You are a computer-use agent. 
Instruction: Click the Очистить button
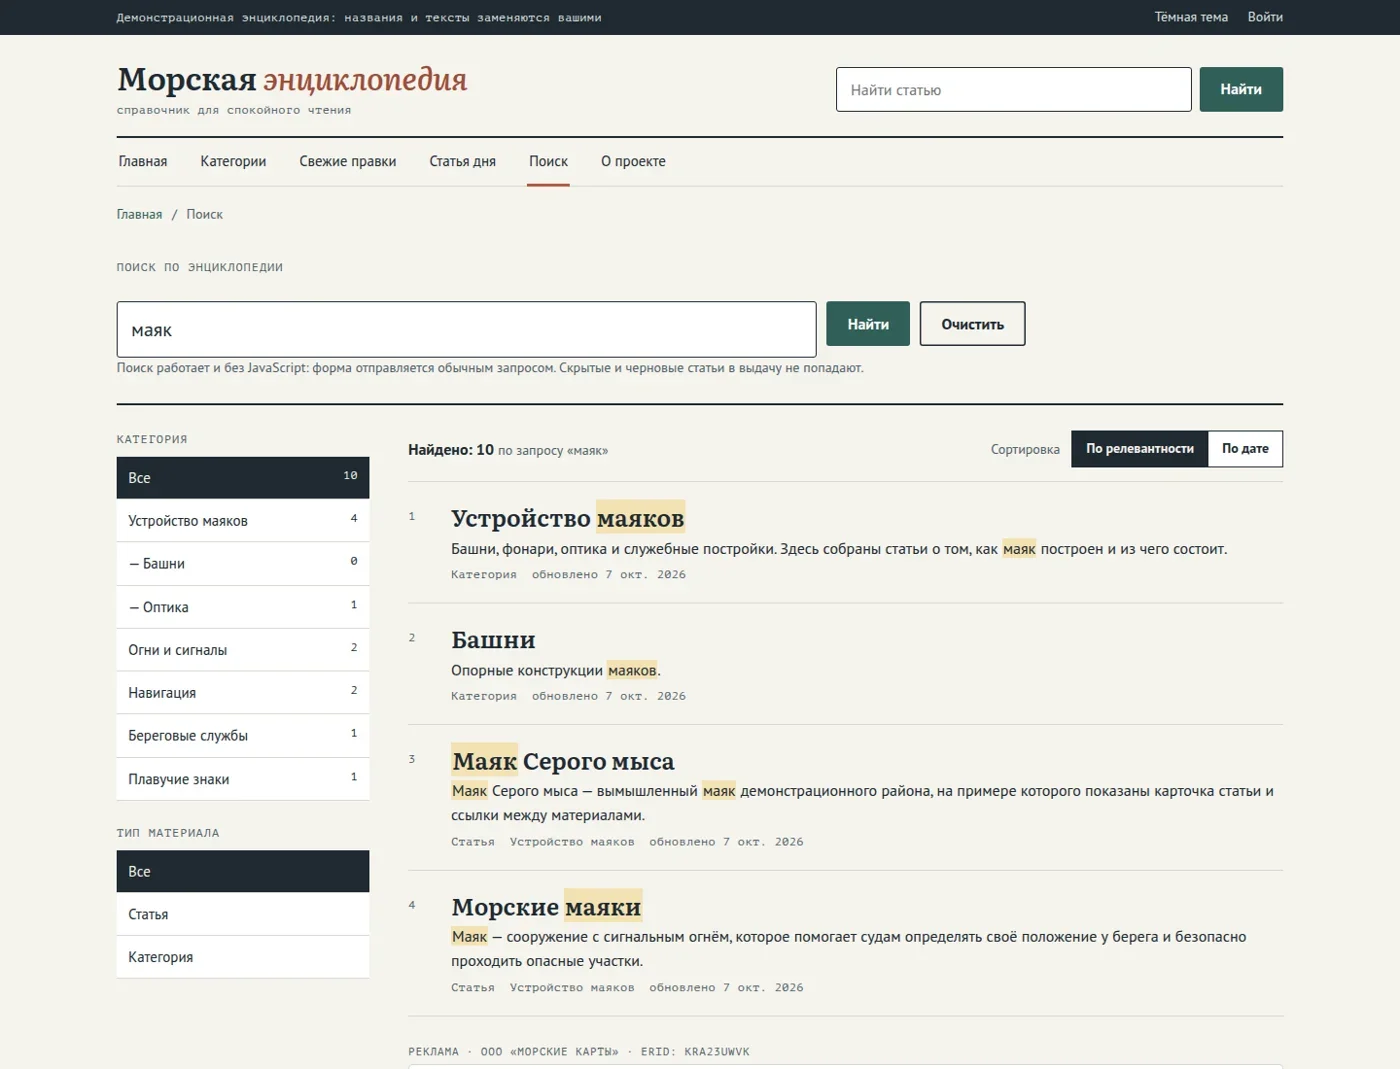click(972, 324)
